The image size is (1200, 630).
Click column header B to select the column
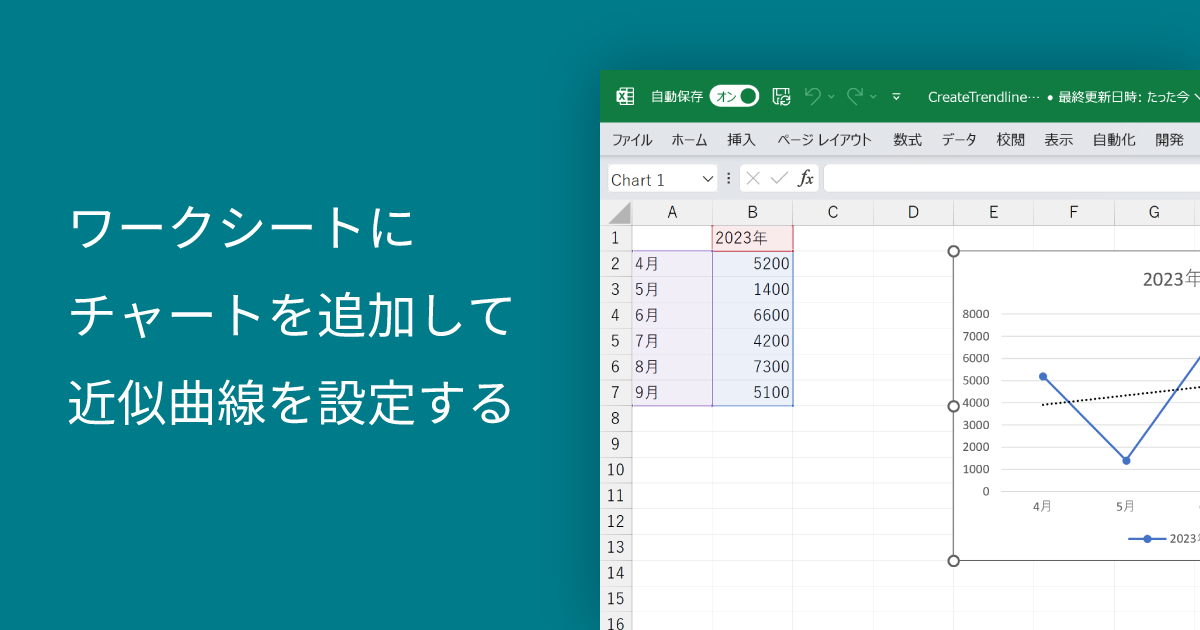752,212
